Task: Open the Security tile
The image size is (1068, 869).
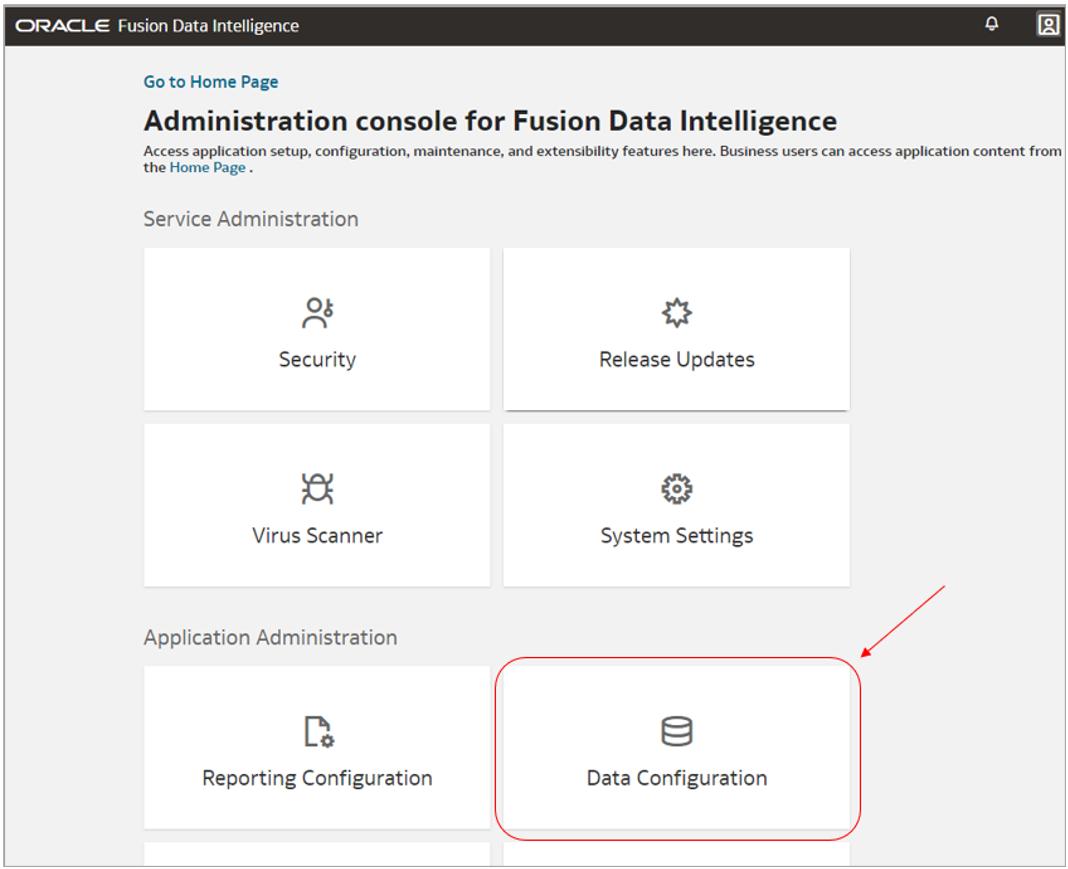Action: coord(317,330)
